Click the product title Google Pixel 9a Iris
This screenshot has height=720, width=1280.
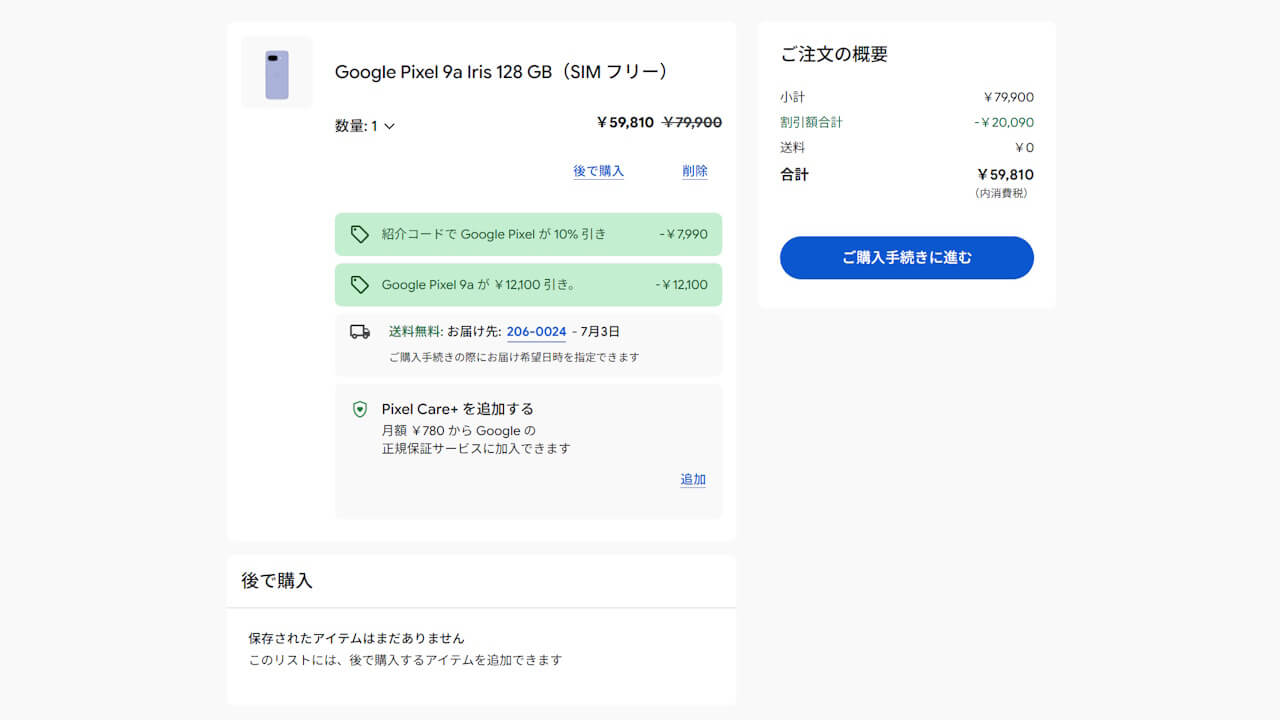point(501,72)
